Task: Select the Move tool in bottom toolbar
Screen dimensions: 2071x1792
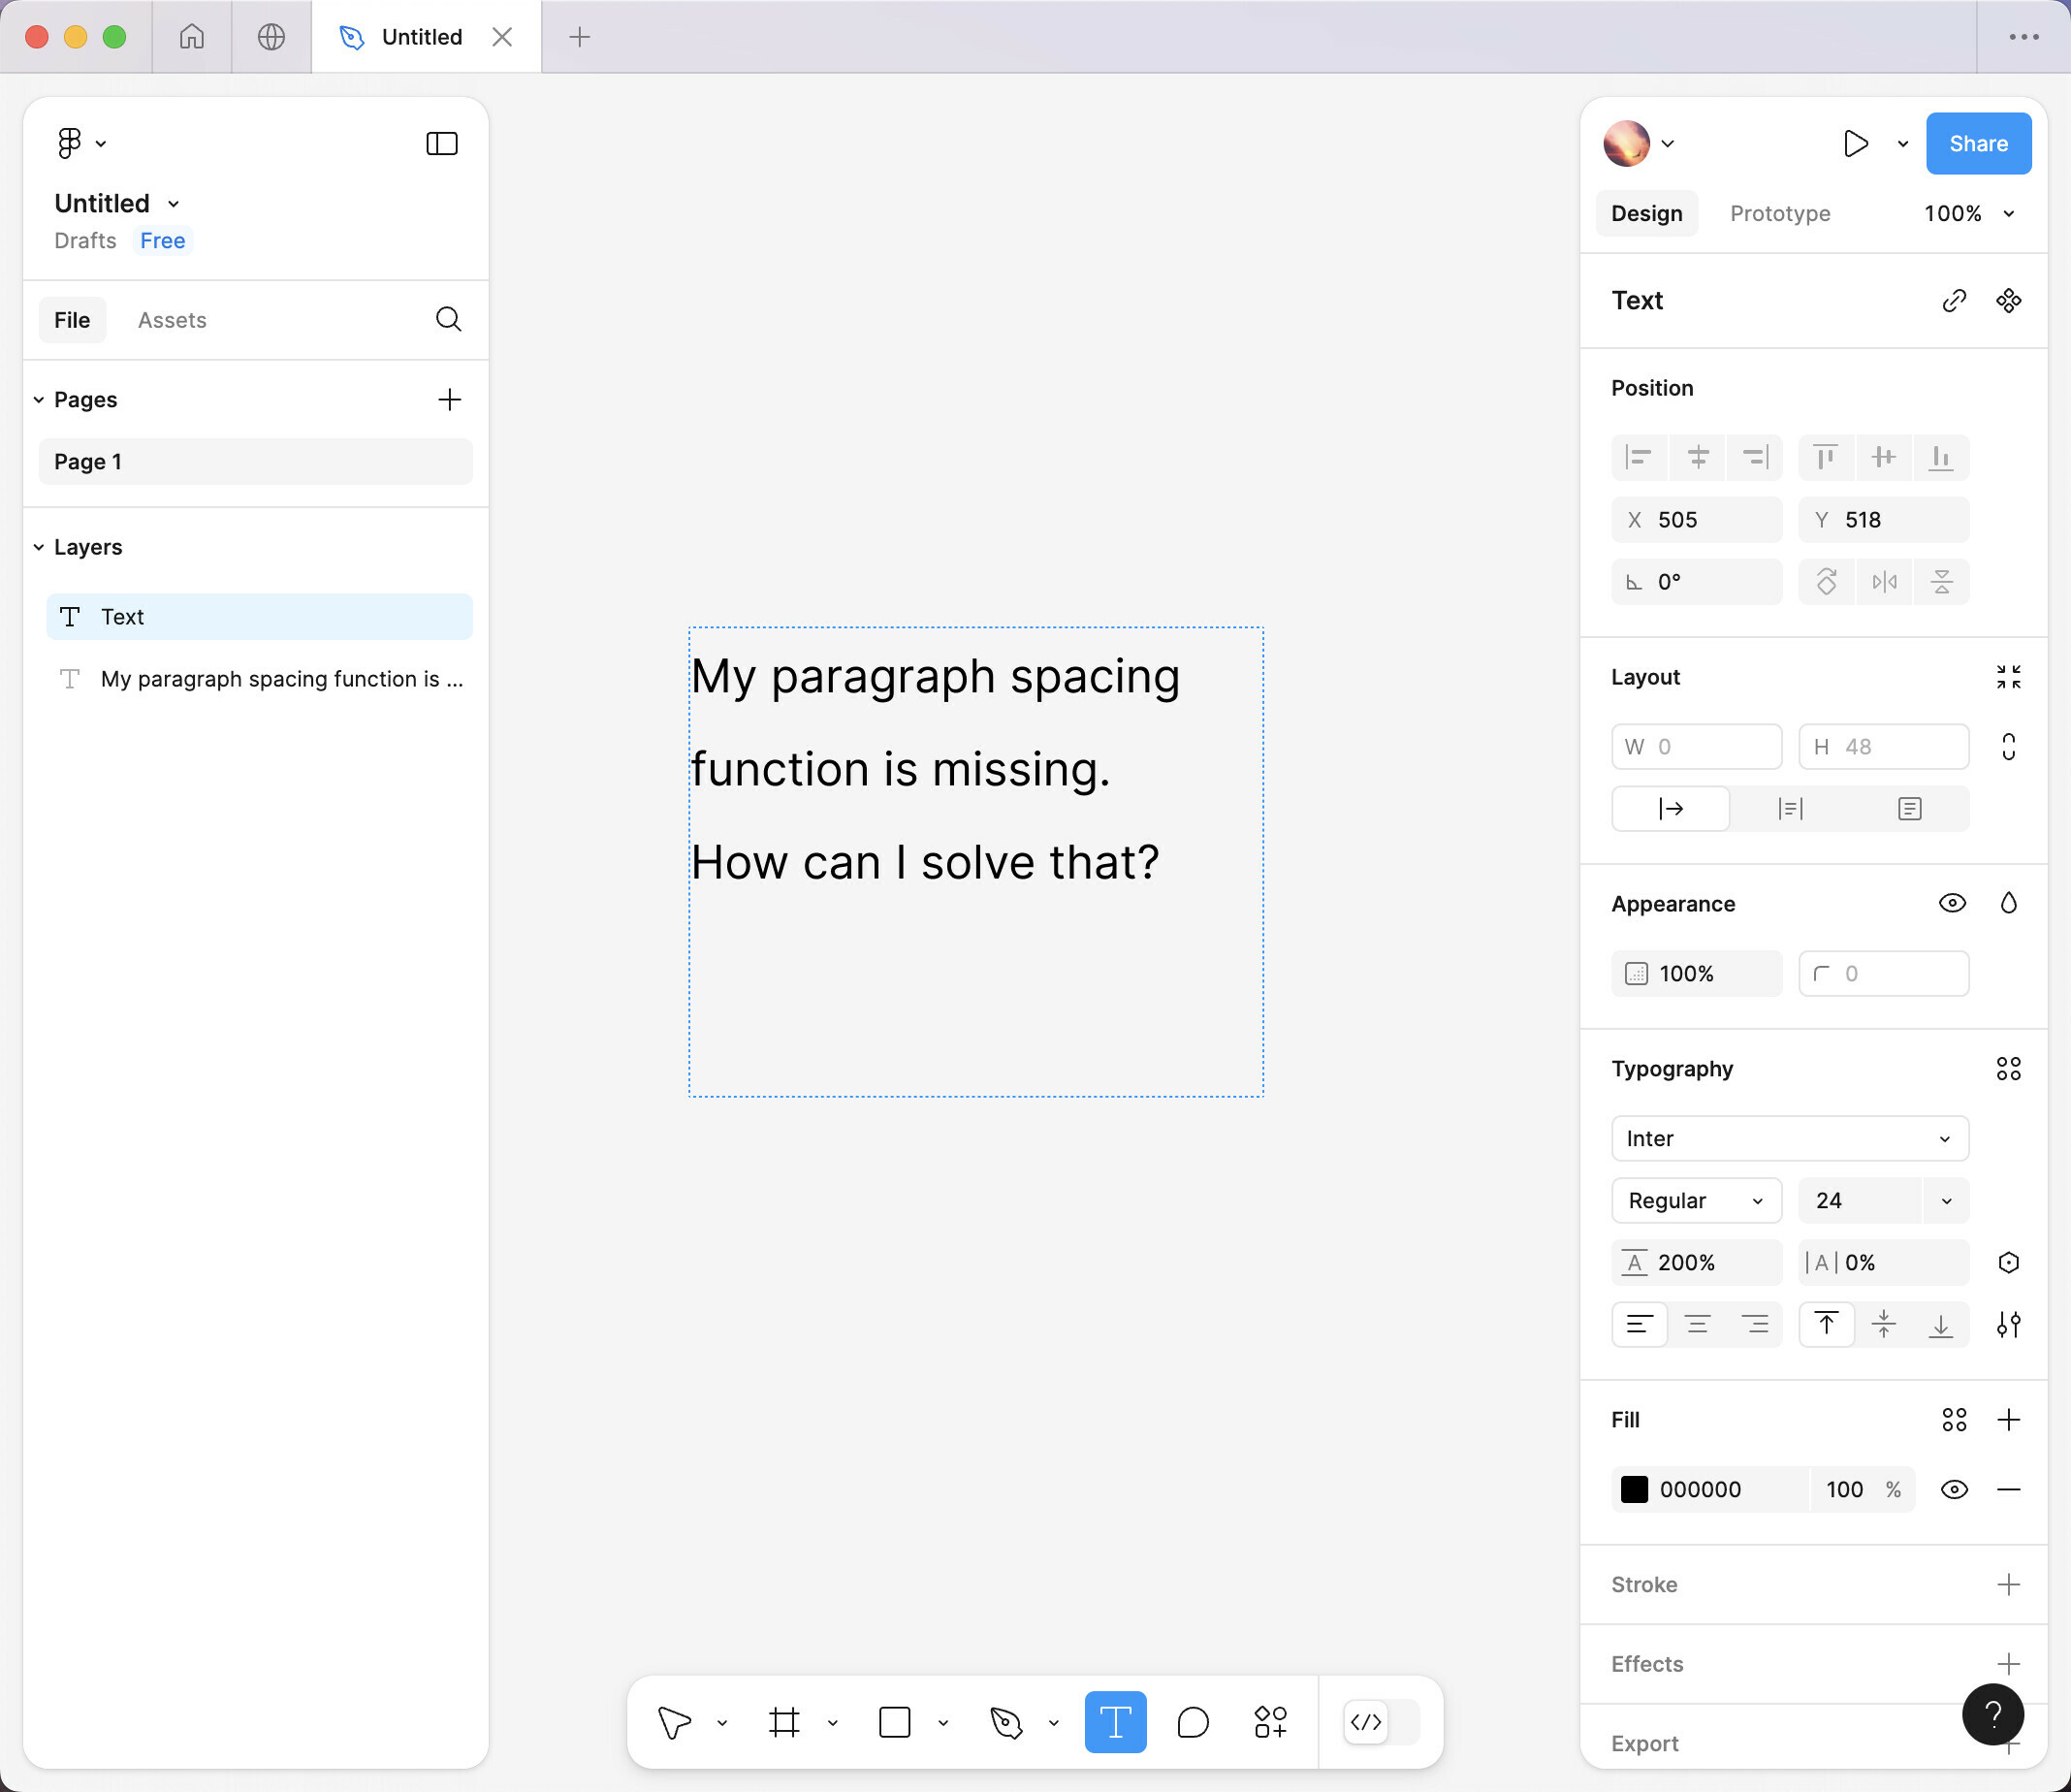Action: pos(675,1722)
